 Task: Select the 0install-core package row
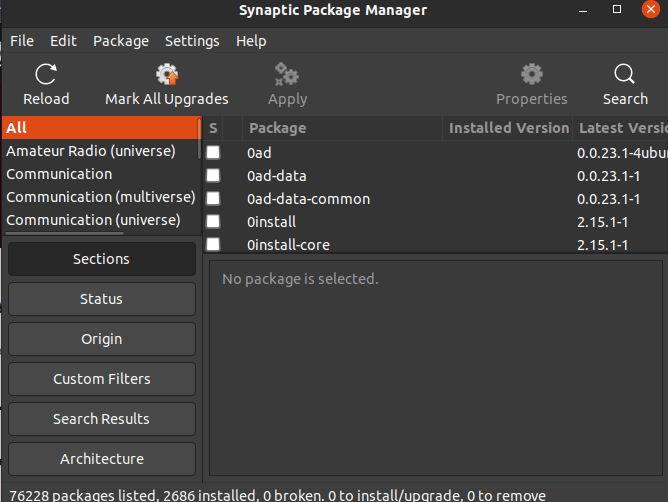pos(436,245)
